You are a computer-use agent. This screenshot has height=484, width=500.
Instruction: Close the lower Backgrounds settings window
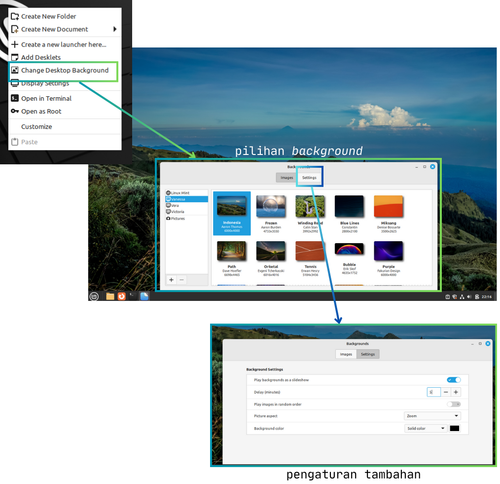488,343
